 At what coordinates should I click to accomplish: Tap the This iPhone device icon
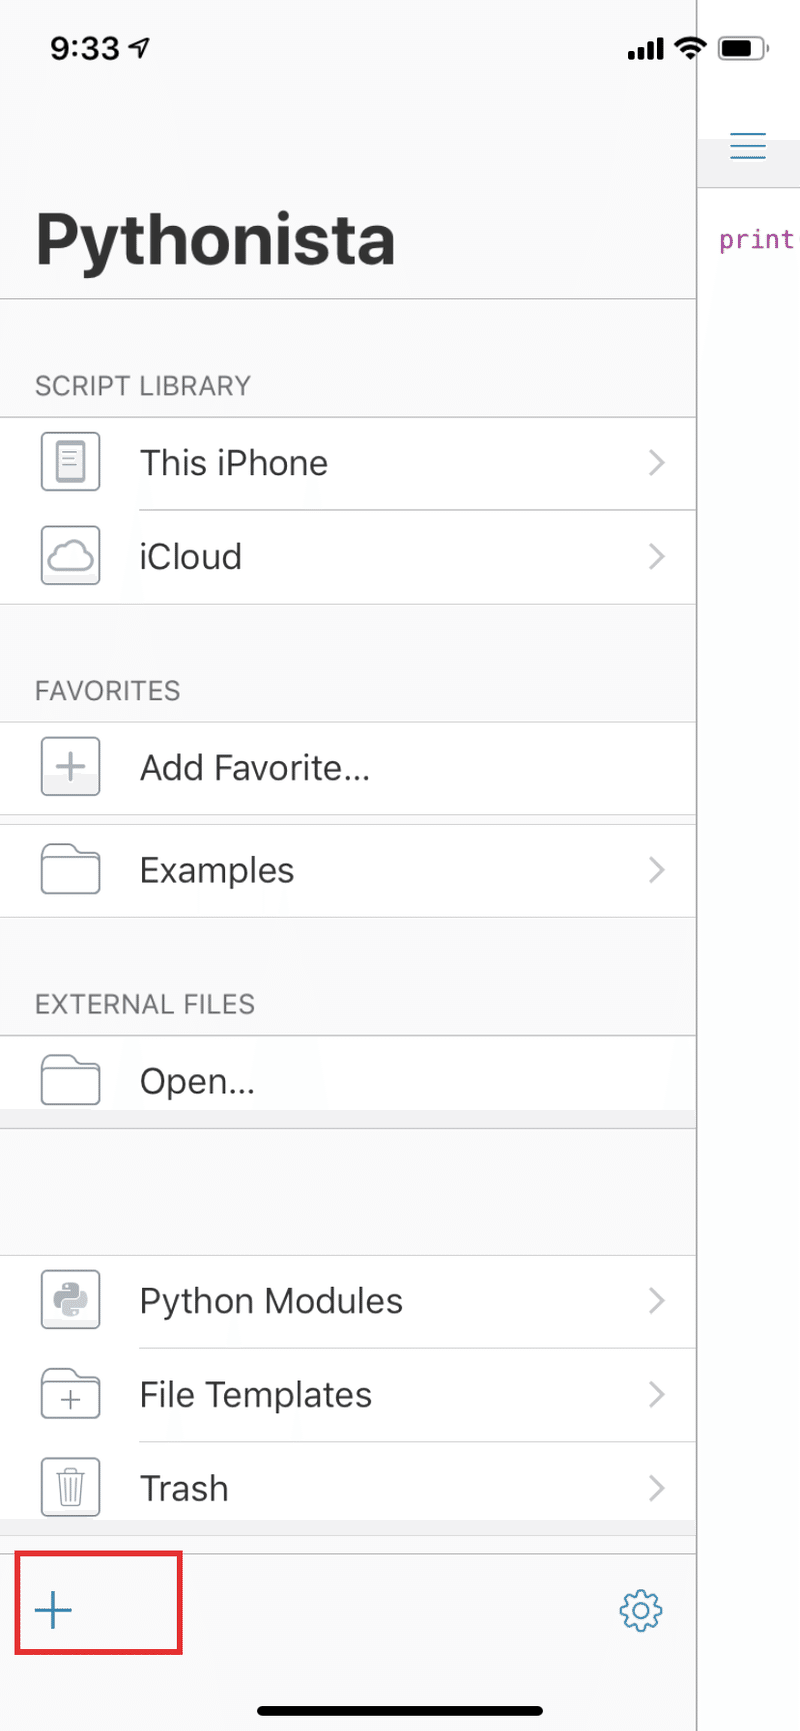click(70, 462)
